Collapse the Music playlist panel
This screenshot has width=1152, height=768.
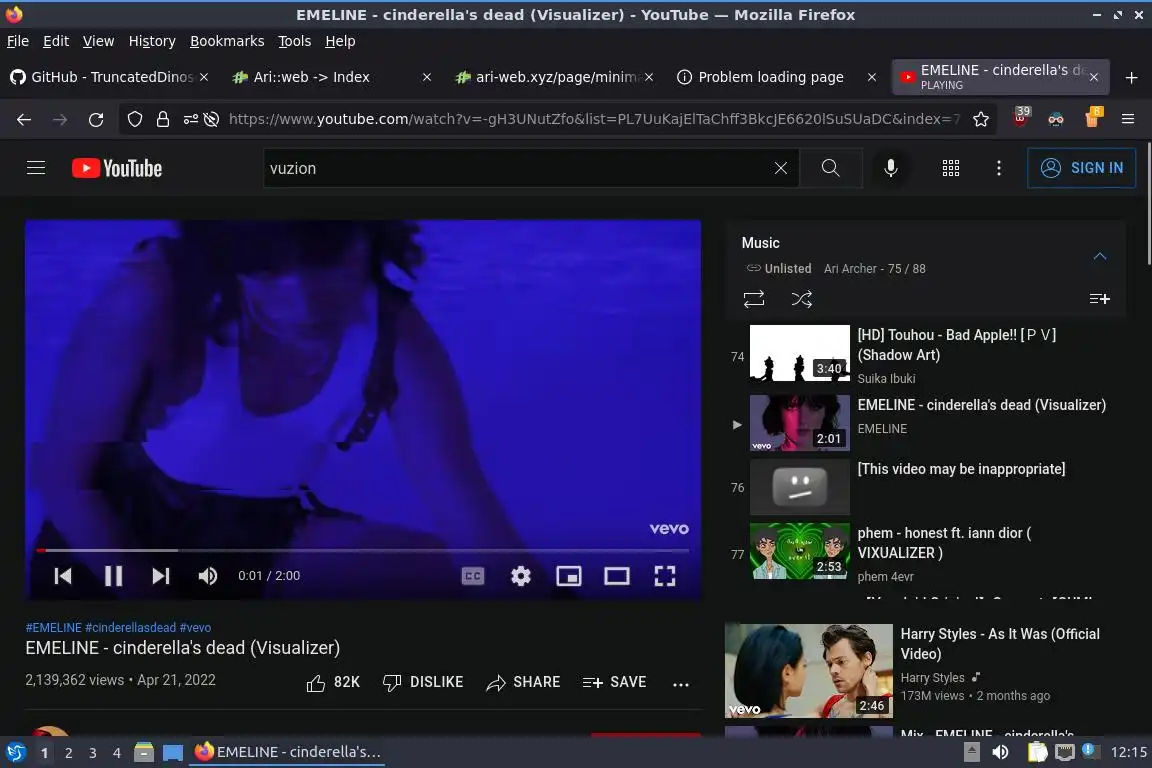(x=1100, y=256)
